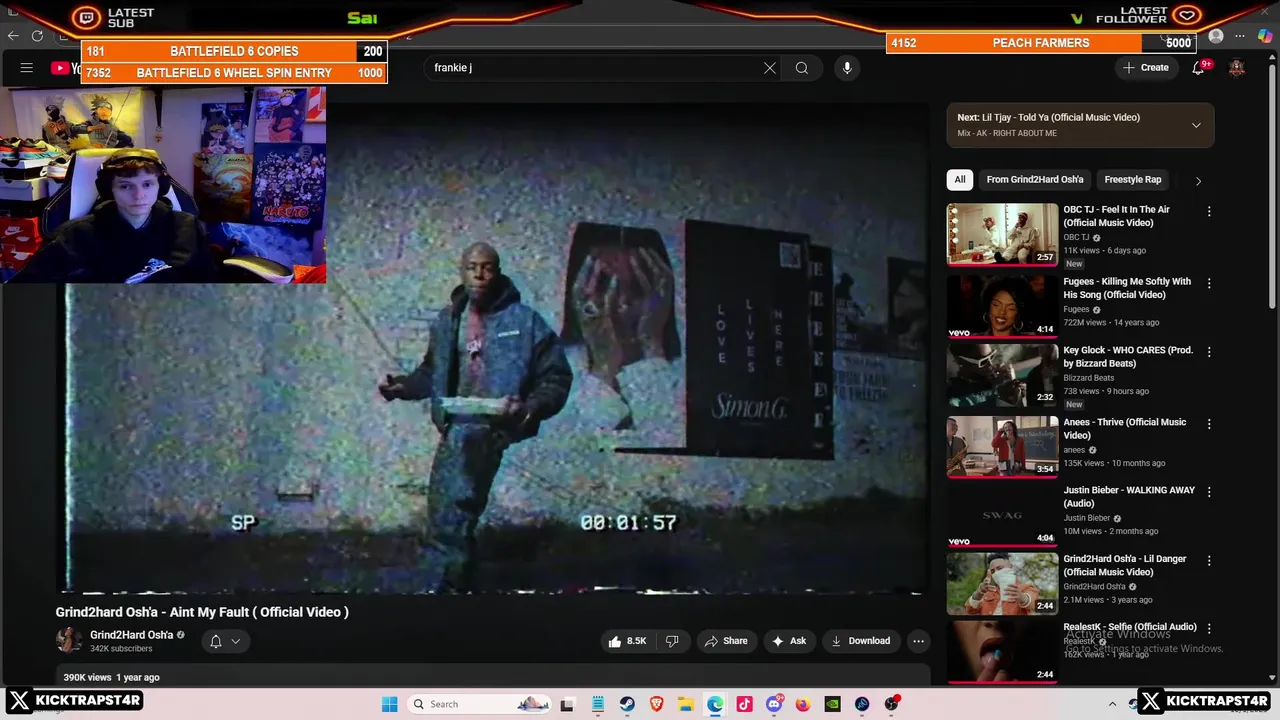Open options for 'Feel It In The Air' video

pyautogui.click(x=1209, y=212)
